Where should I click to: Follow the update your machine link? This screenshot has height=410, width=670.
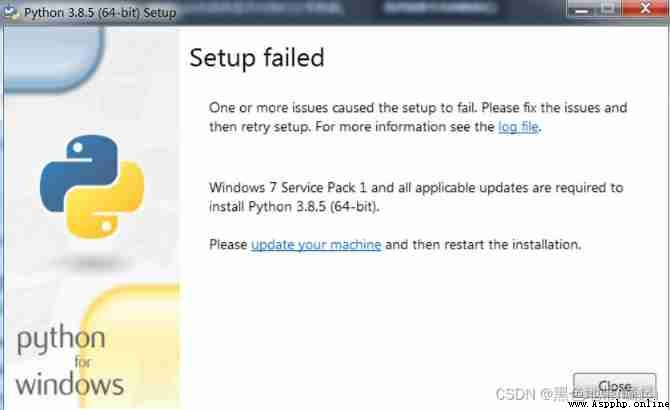coord(316,245)
